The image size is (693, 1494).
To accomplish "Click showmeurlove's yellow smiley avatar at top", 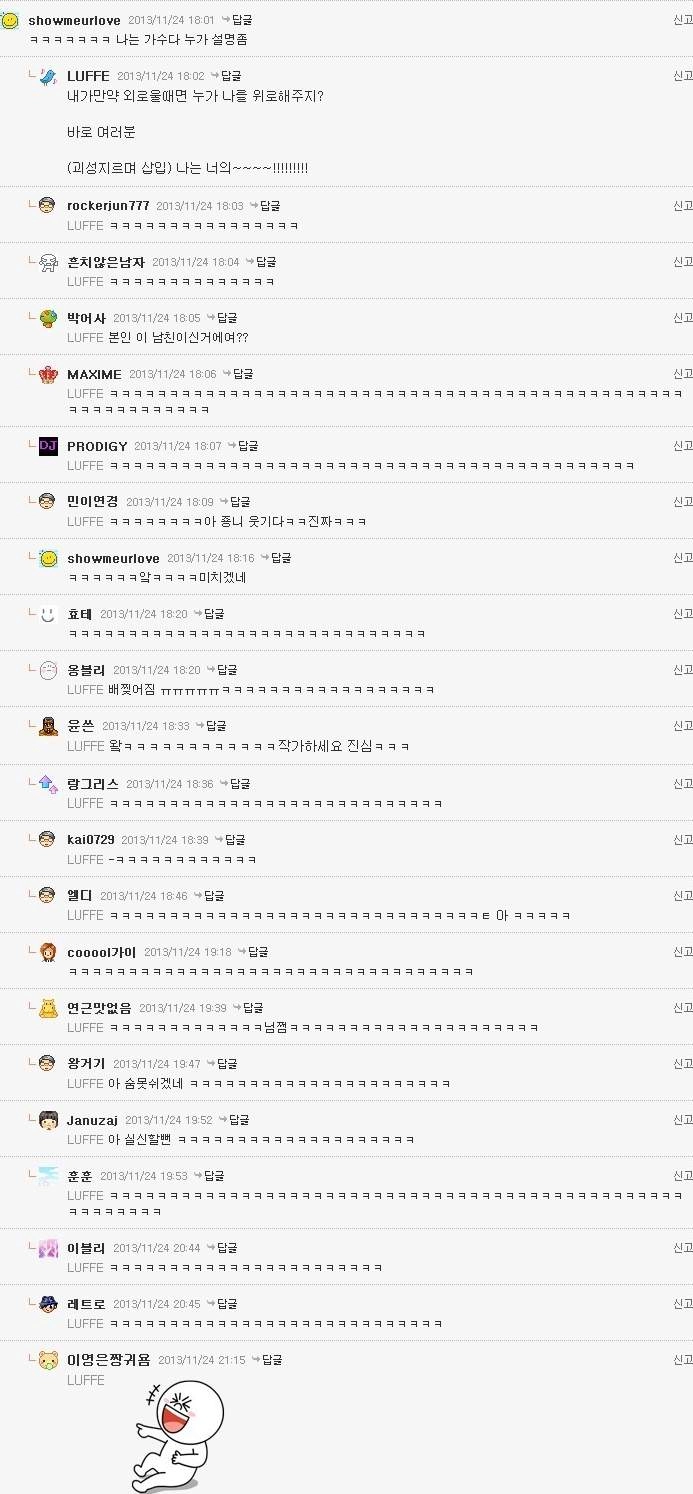I will [x=10, y=20].
